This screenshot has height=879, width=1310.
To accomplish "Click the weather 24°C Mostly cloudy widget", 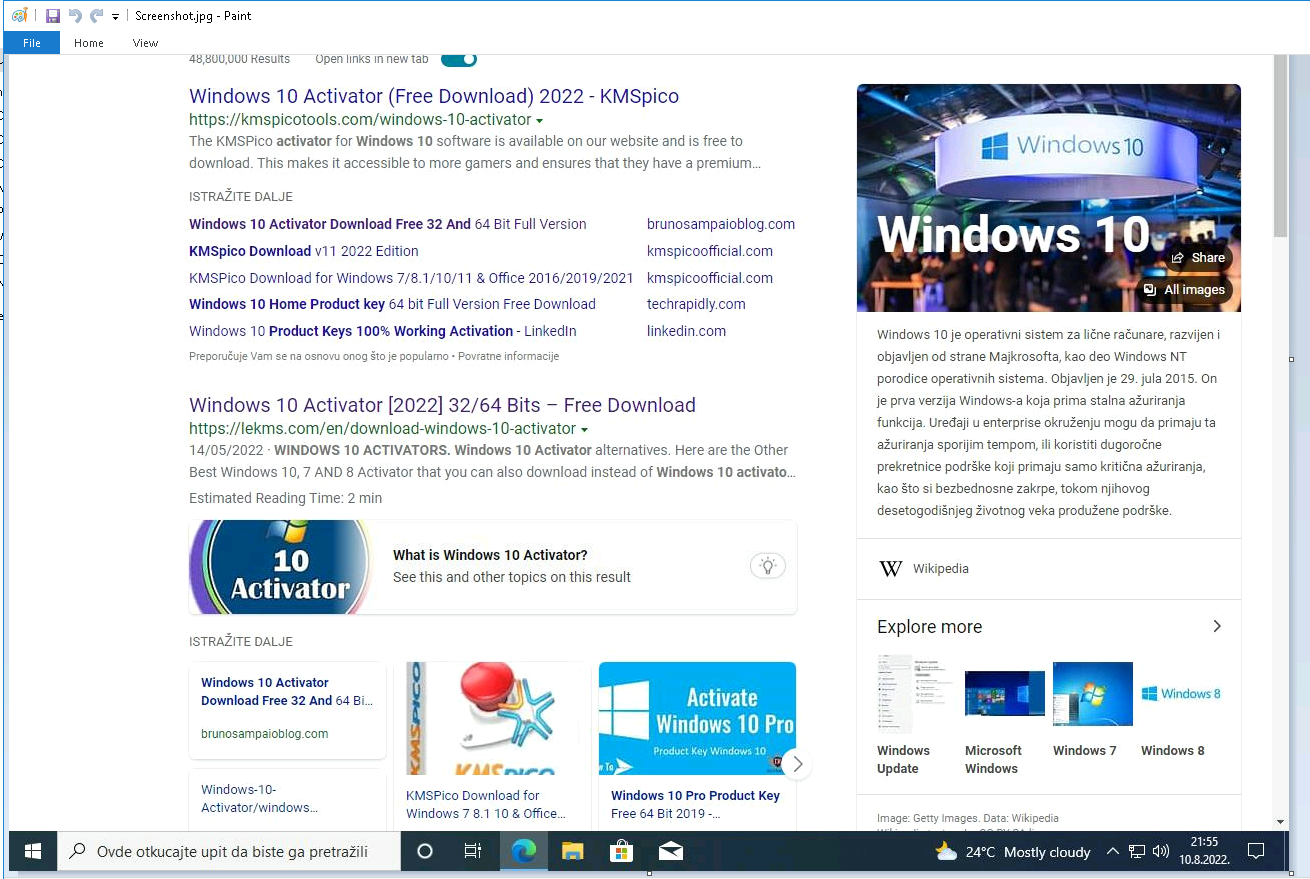I will coord(1012,852).
